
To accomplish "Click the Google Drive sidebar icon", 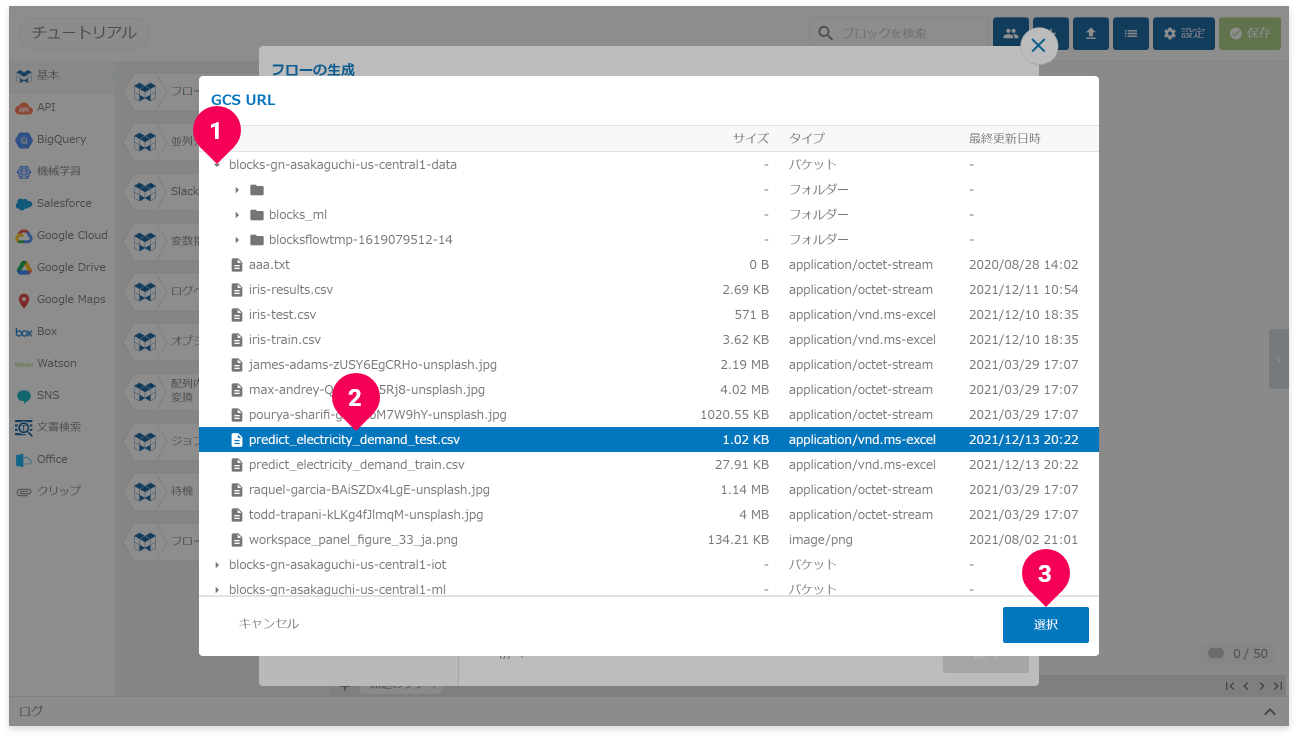I will [24, 268].
